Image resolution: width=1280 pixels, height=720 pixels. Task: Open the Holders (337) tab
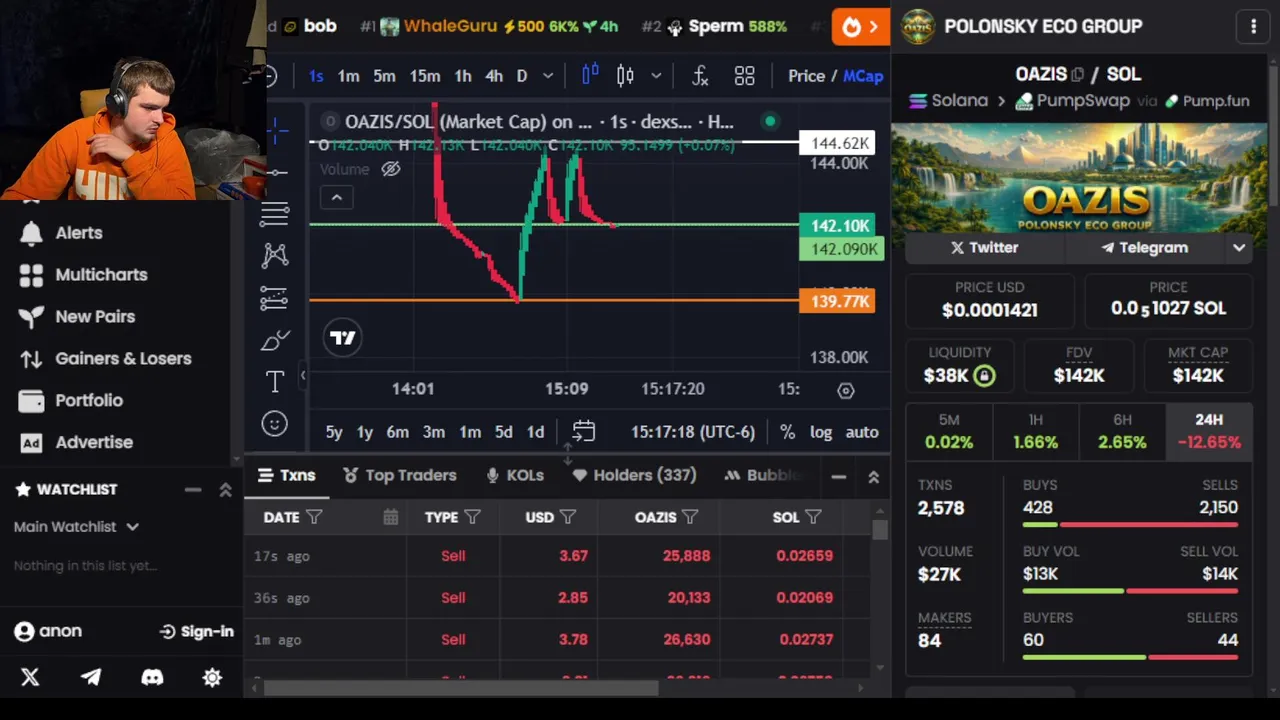pos(634,476)
